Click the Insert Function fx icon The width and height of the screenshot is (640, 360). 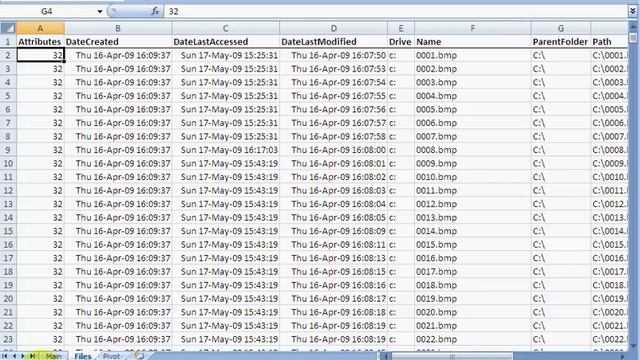coord(155,11)
